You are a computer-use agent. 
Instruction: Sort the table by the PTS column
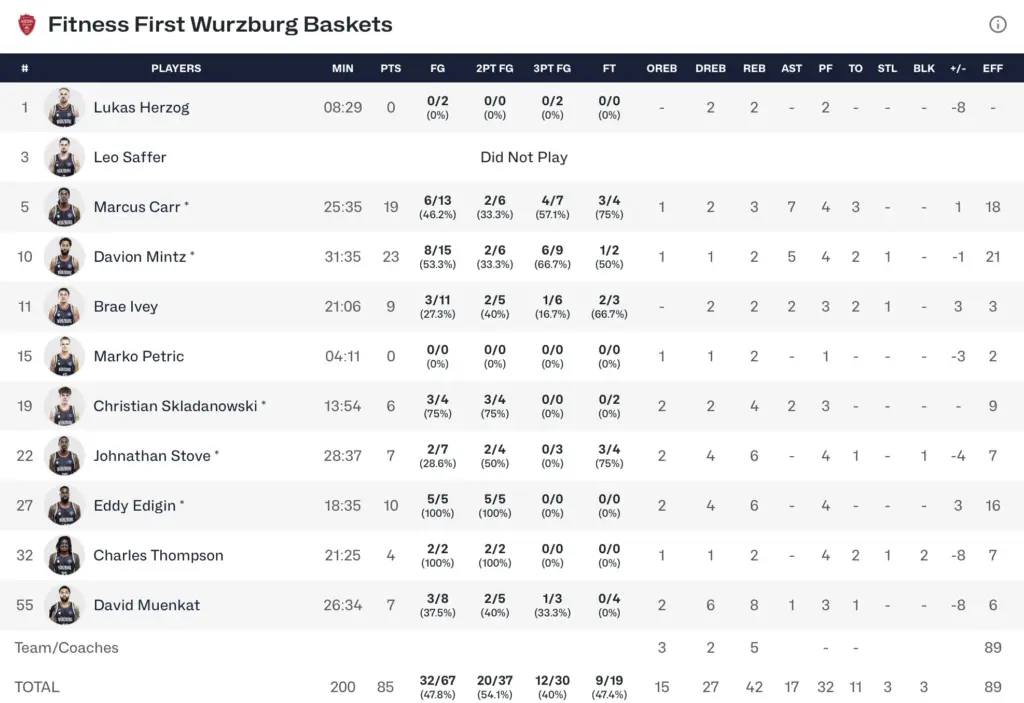coord(390,68)
